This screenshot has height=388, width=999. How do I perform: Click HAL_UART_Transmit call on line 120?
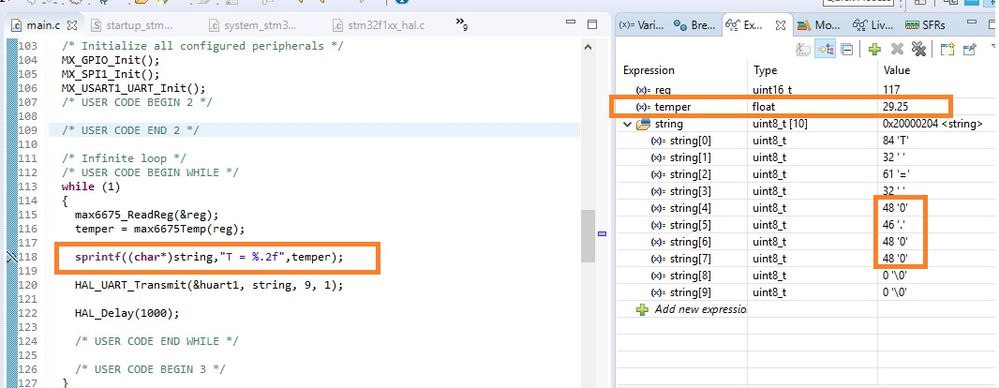(x=209, y=285)
